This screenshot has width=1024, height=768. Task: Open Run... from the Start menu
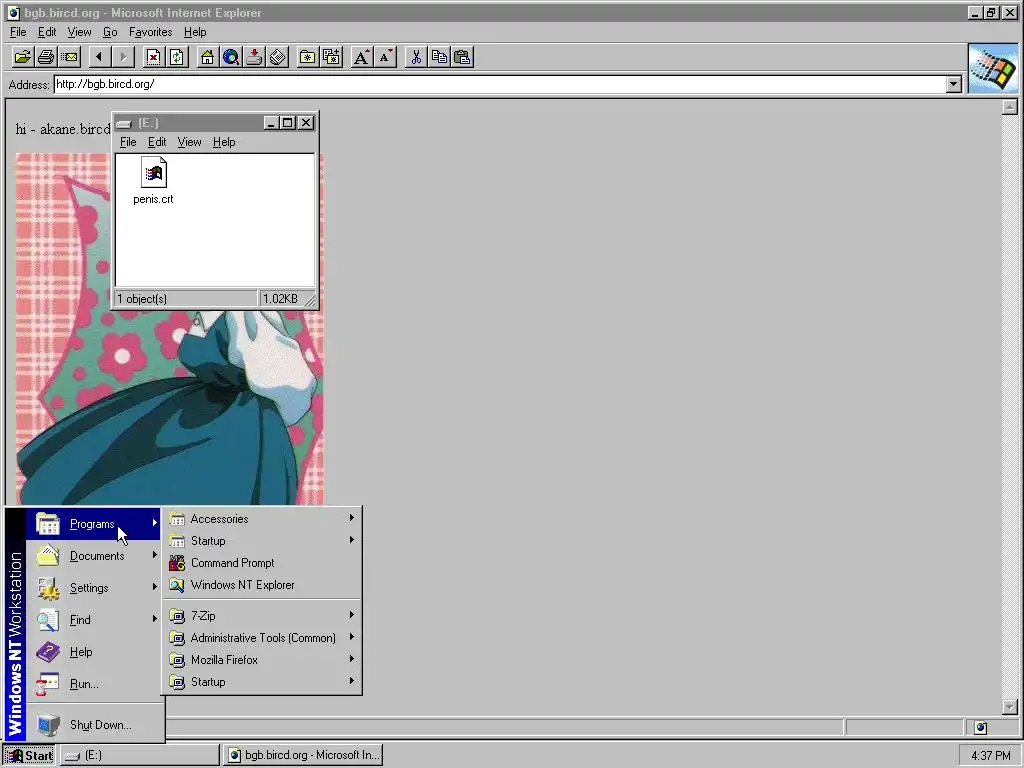(95, 684)
